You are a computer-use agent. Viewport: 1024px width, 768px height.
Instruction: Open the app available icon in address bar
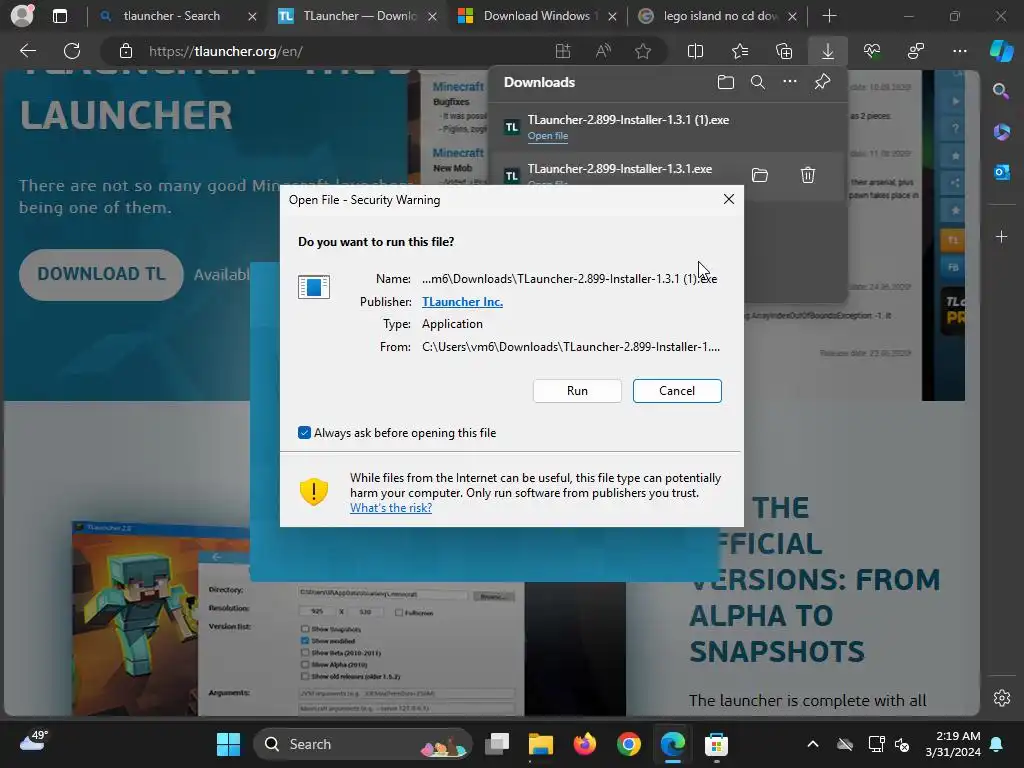pos(562,51)
